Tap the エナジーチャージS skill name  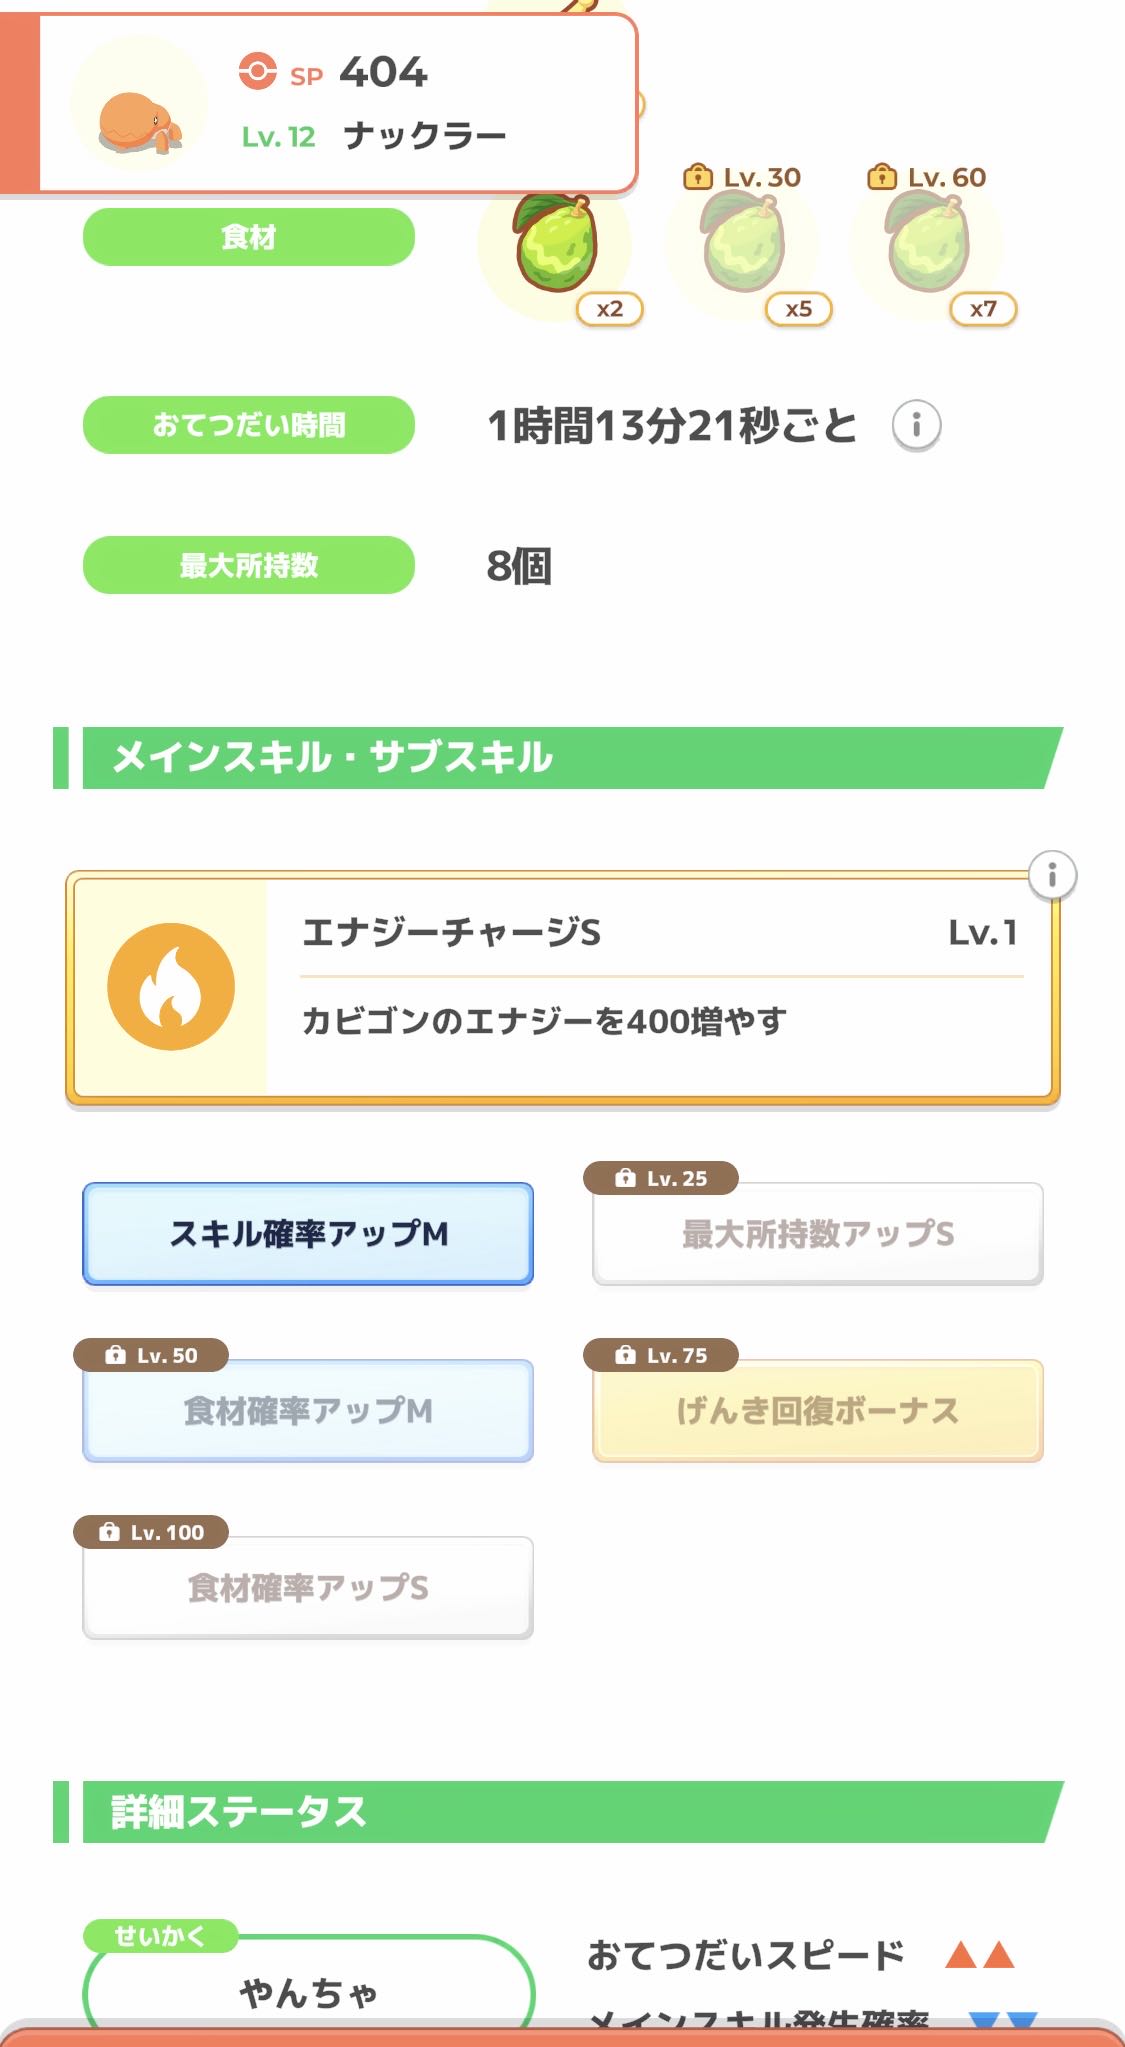[x=451, y=933]
